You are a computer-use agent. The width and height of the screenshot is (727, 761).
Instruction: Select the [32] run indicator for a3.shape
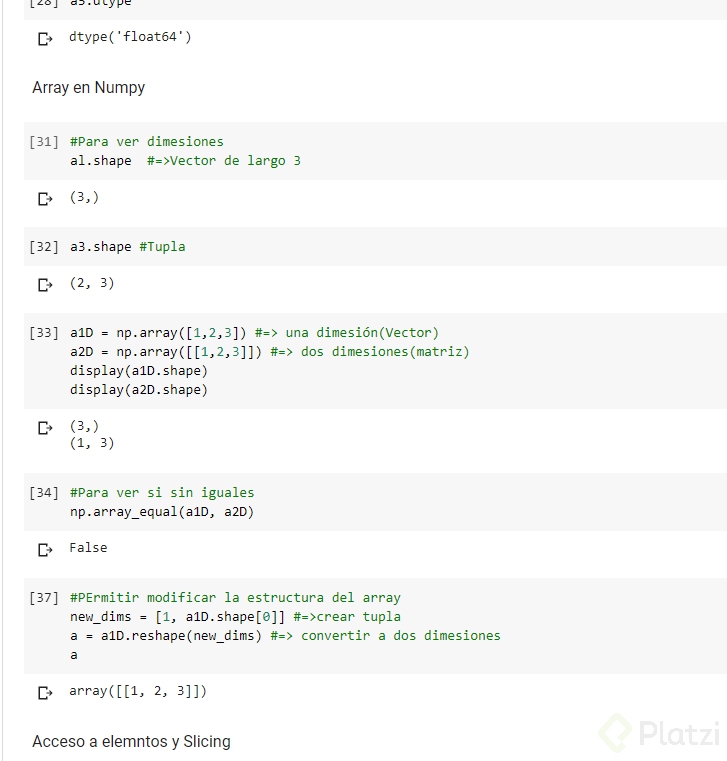coord(44,247)
